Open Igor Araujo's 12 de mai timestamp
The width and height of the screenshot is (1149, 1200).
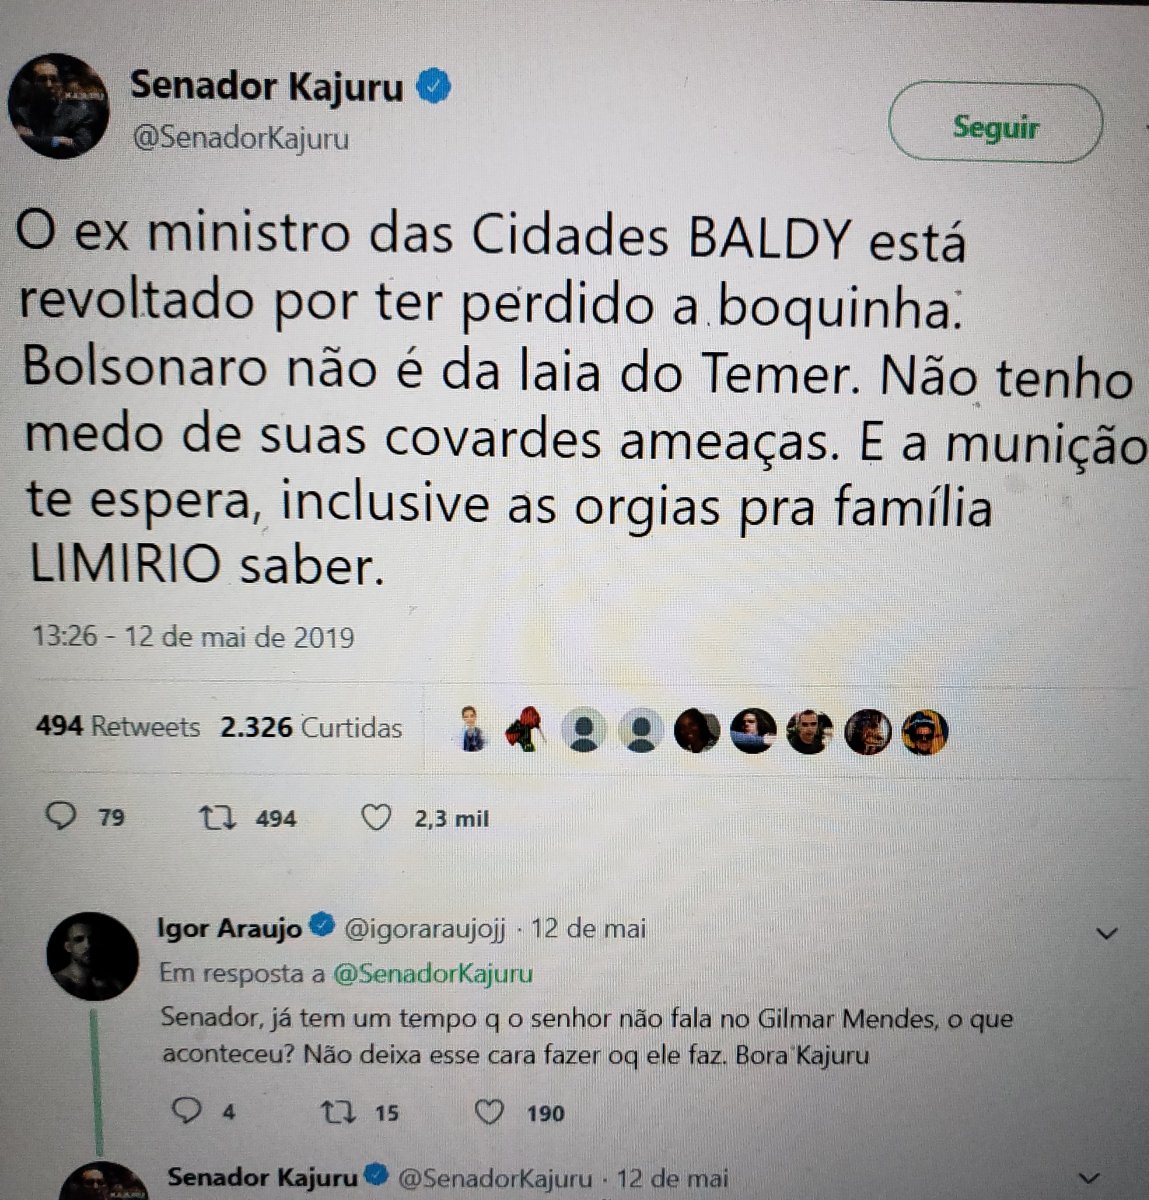[x=588, y=929]
